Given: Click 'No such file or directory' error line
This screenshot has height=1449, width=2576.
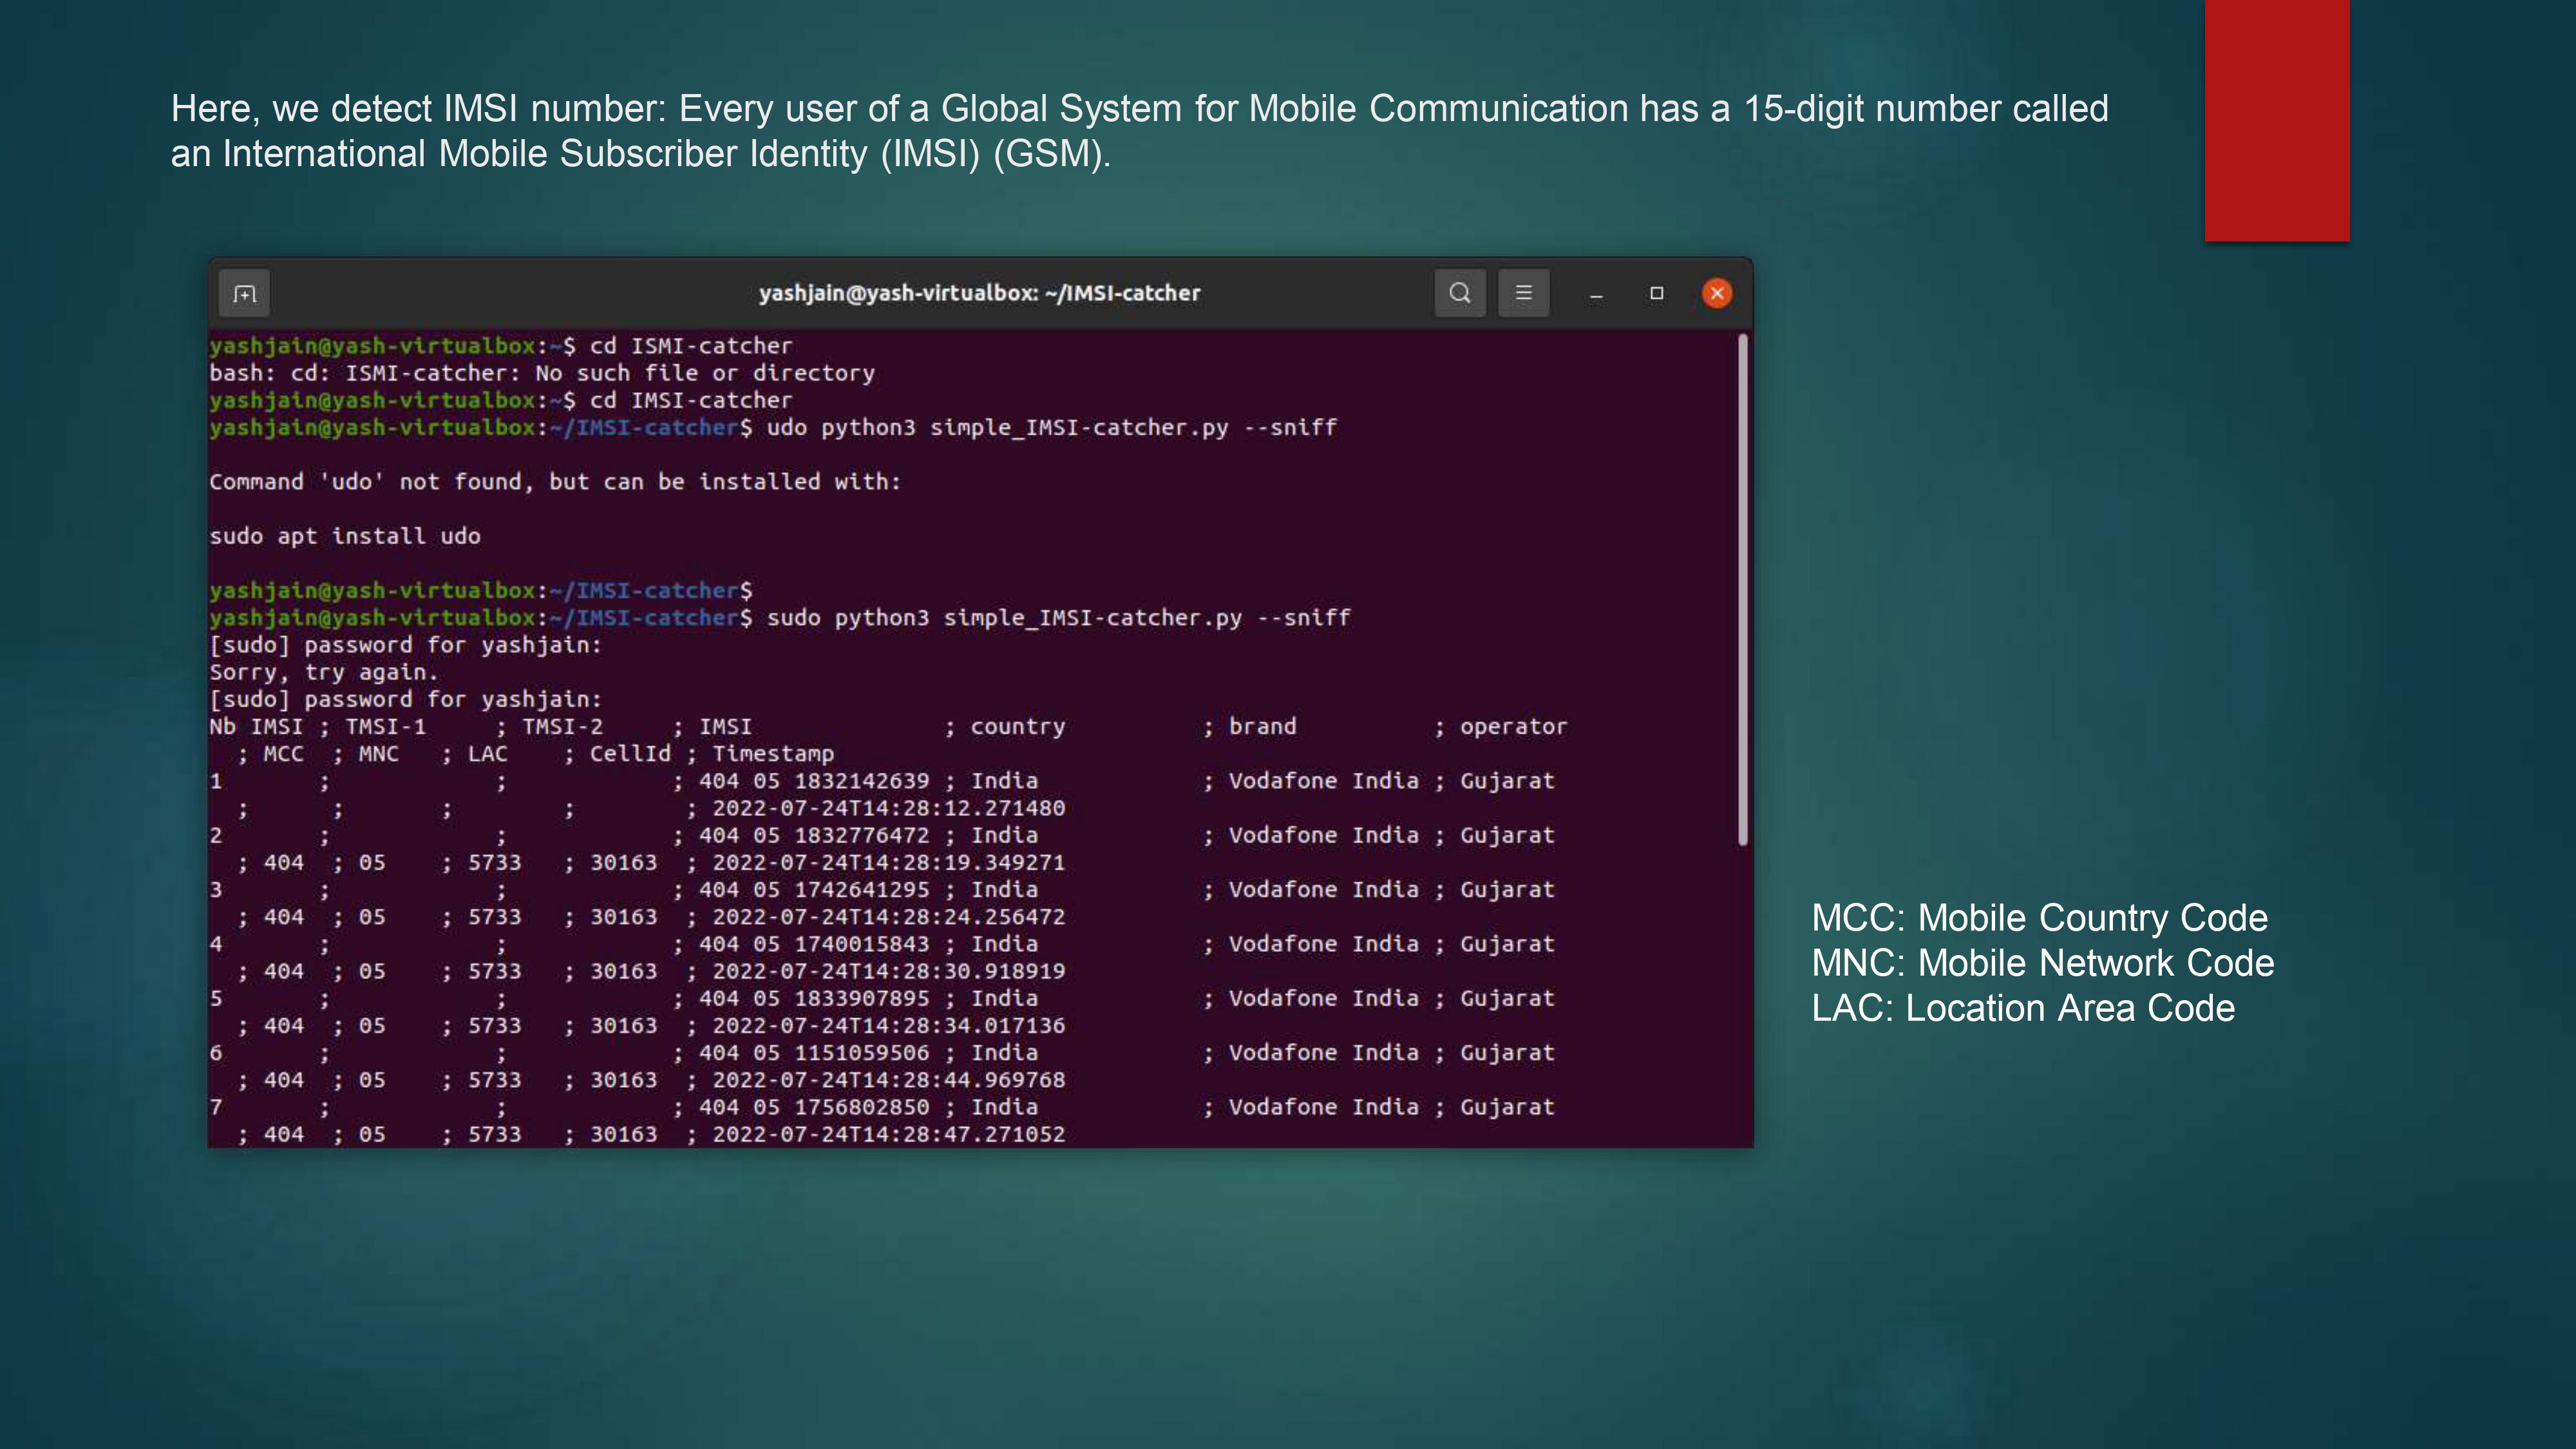Looking at the screenshot, I should pyautogui.click(x=542, y=373).
